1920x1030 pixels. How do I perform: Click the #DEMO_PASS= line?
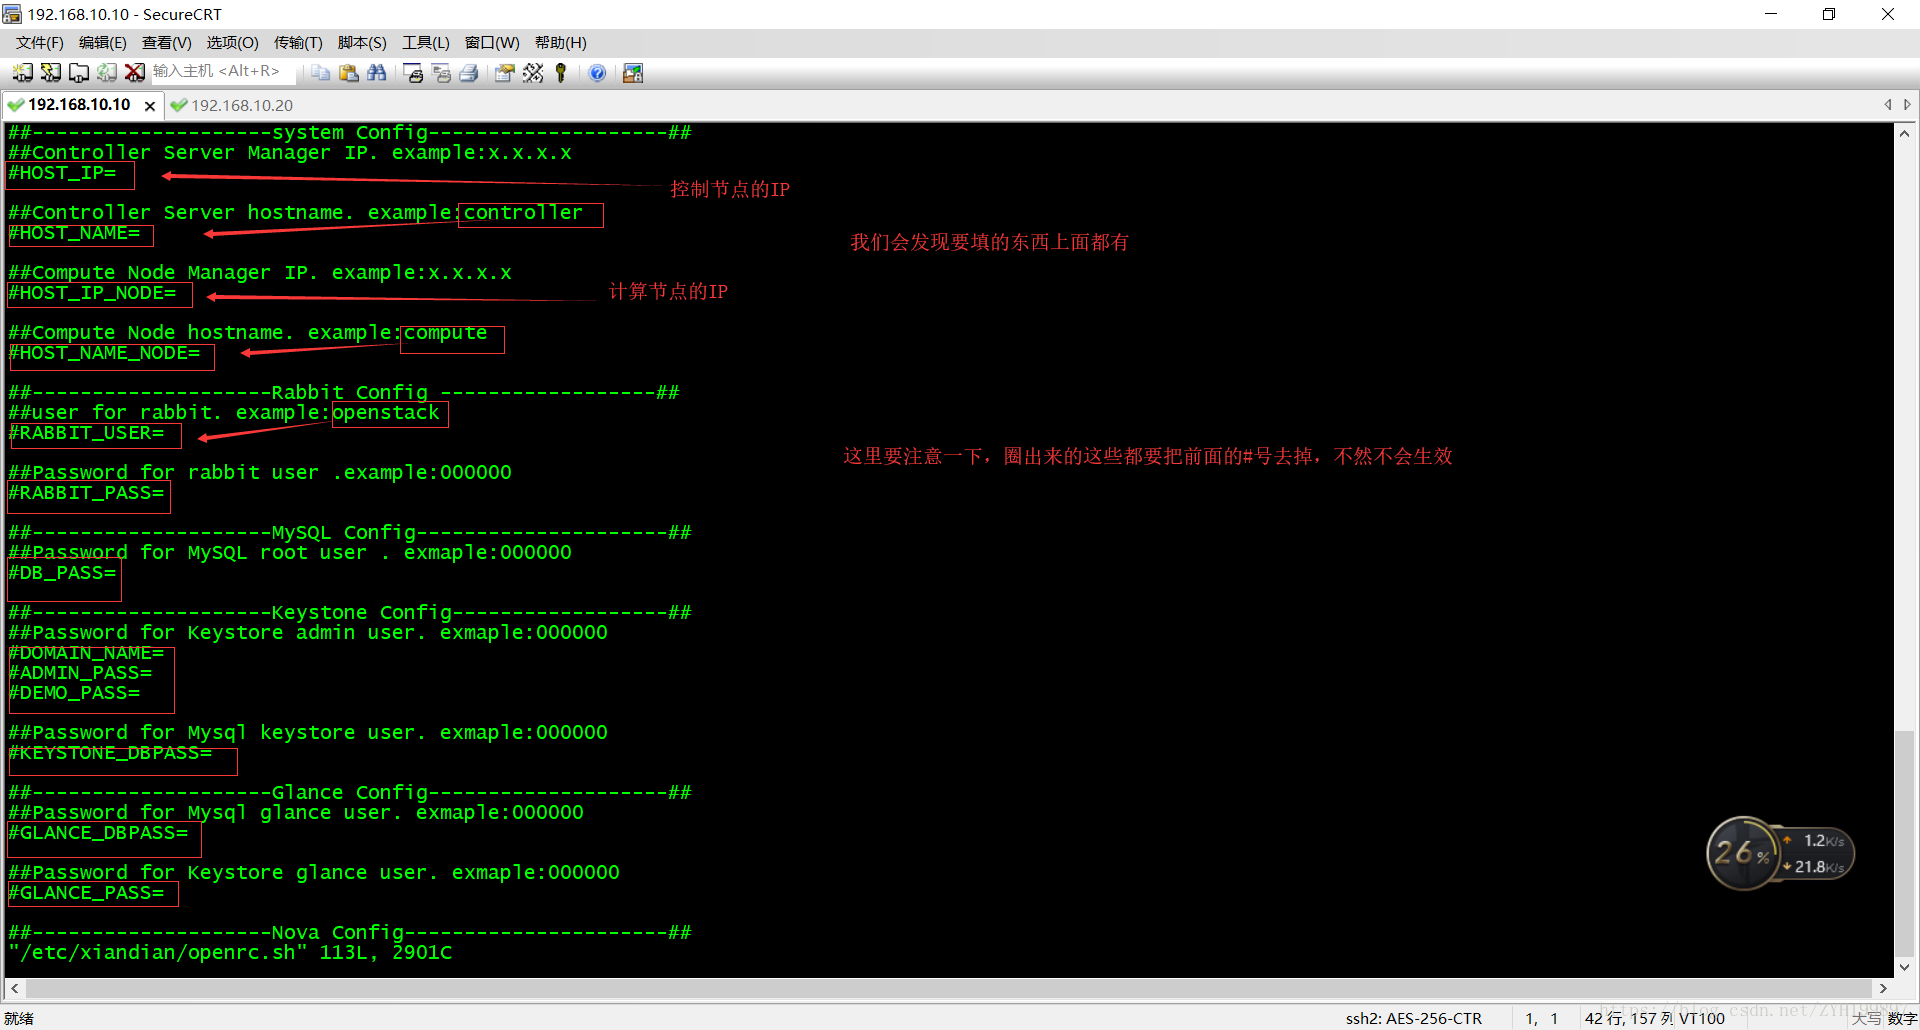(x=74, y=693)
